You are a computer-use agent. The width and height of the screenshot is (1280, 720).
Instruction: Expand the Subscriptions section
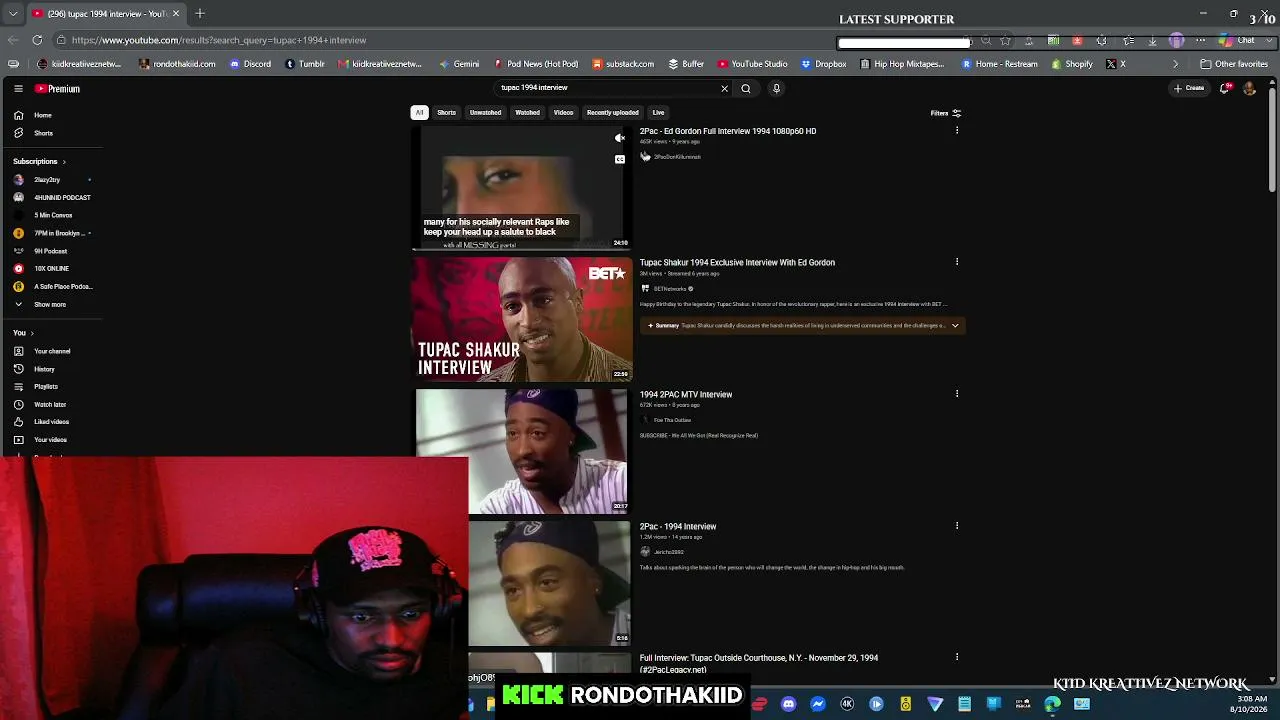pos(40,161)
